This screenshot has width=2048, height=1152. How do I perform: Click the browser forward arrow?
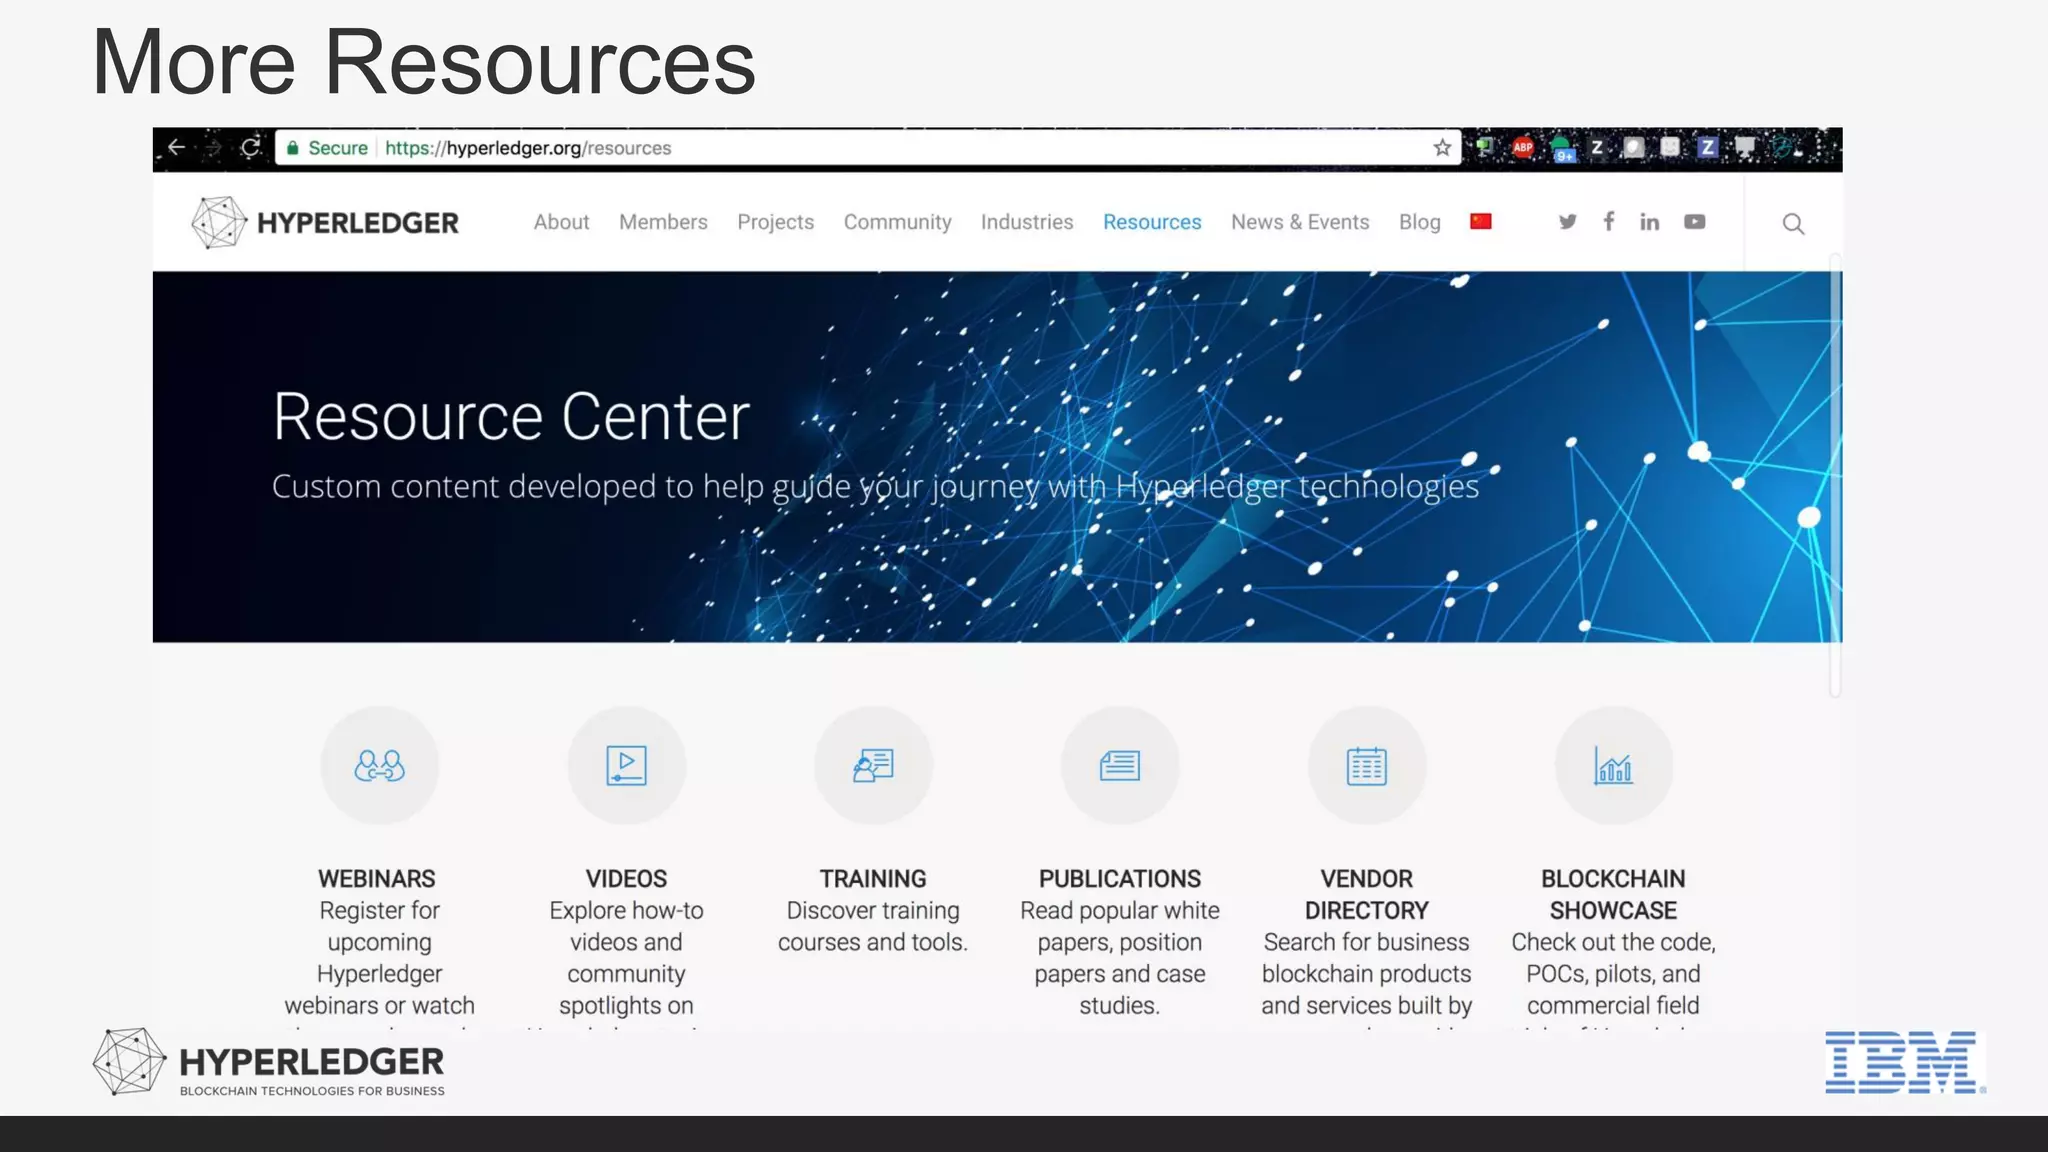(x=213, y=148)
